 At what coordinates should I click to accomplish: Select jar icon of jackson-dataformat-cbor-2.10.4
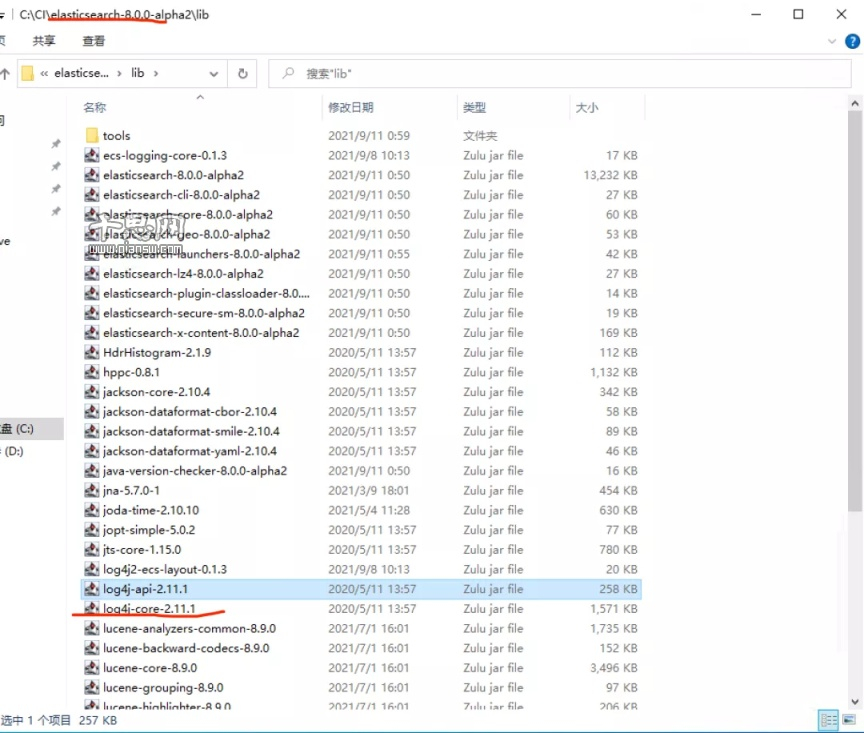pos(92,412)
